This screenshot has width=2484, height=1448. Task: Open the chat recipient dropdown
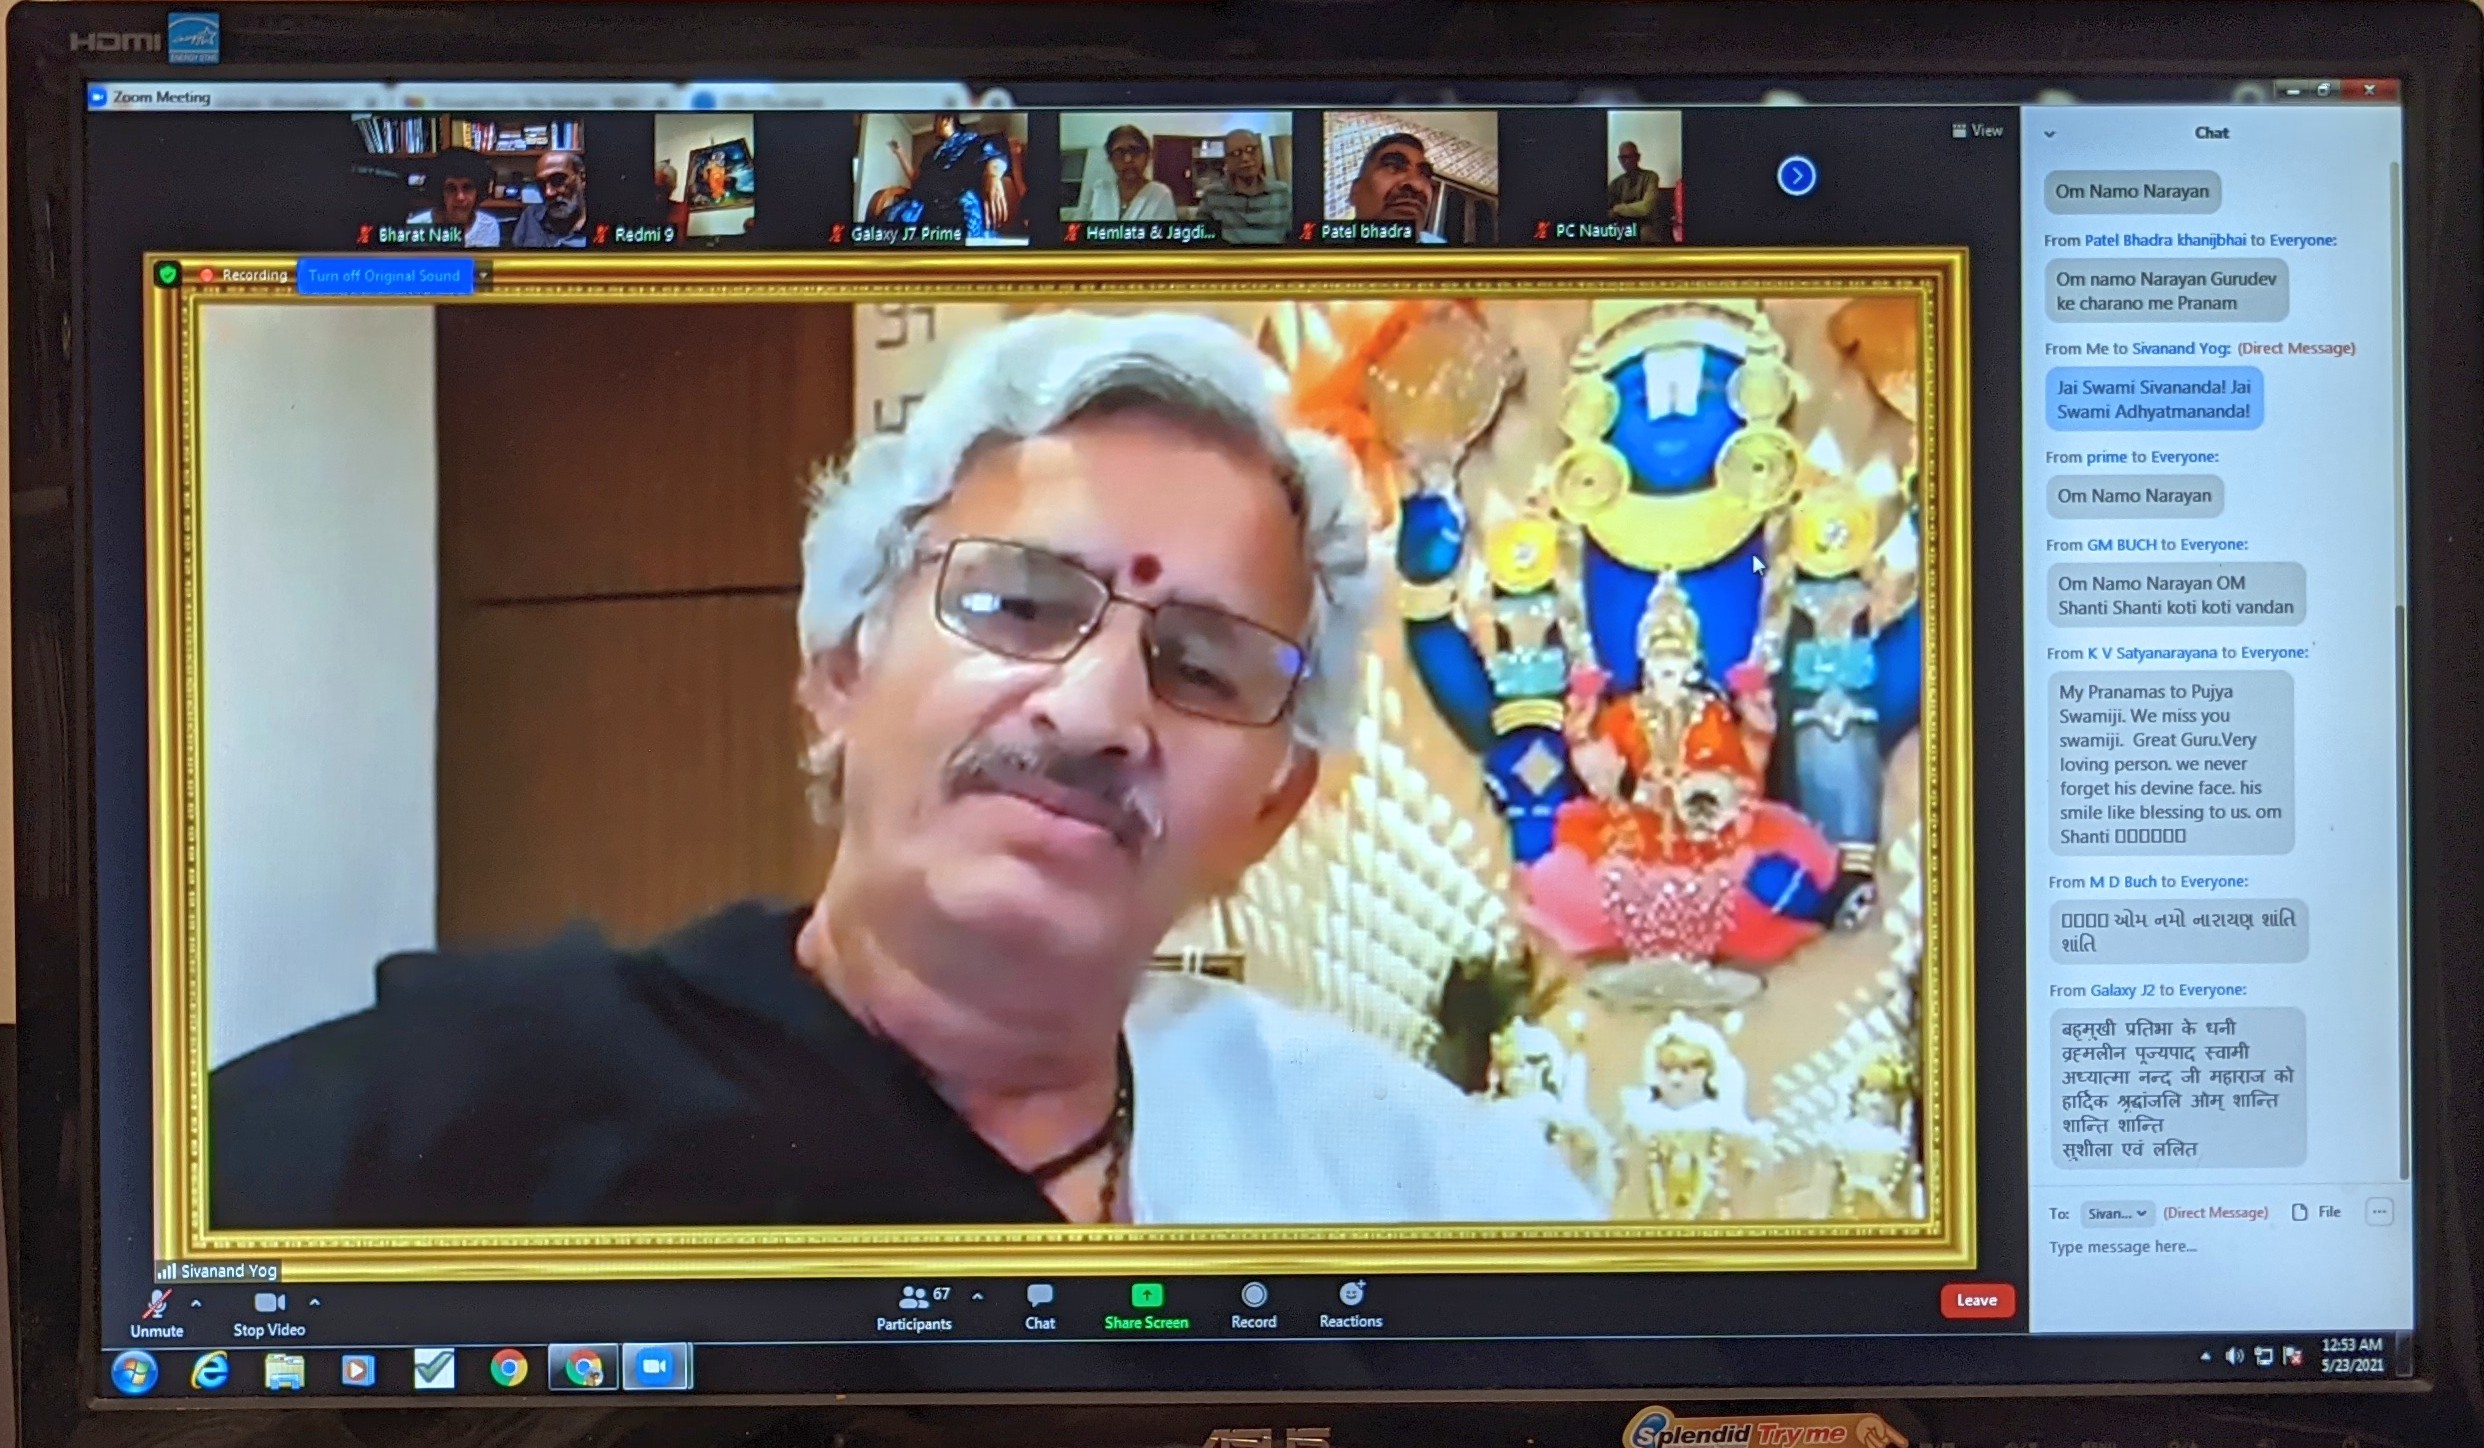tap(2116, 1213)
